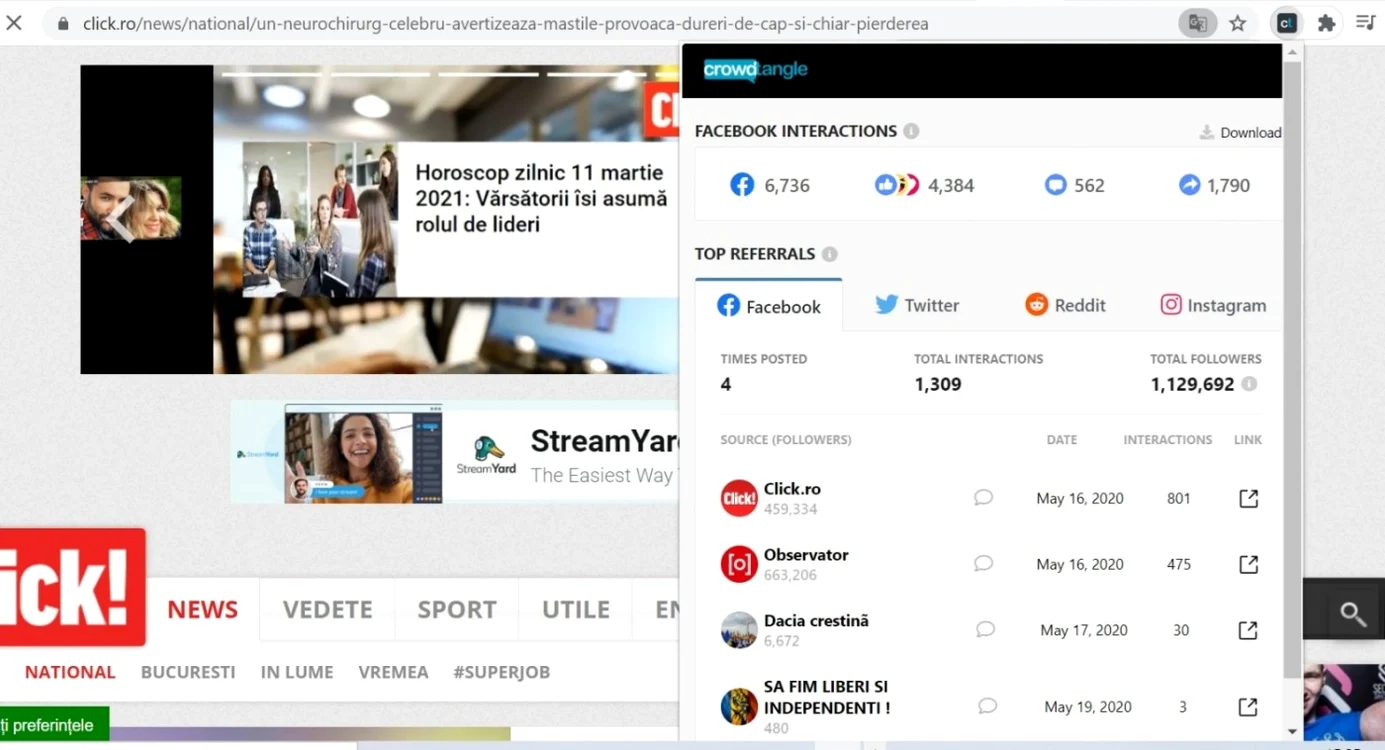Bookmark this page with the star icon

click(x=1238, y=23)
